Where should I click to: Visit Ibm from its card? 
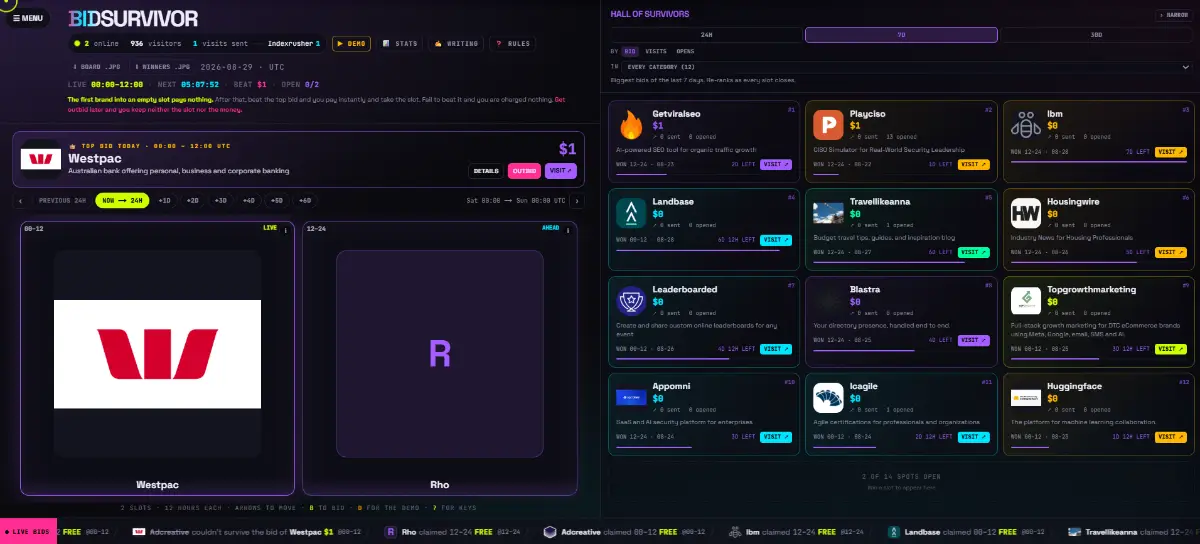click(1171, 152)
